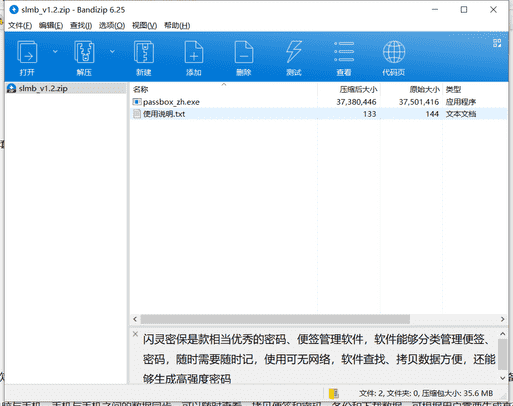The width and height of the screenshot is (513, 406).
Task: Open the 视图(V) menu
Action: point(144,26)
